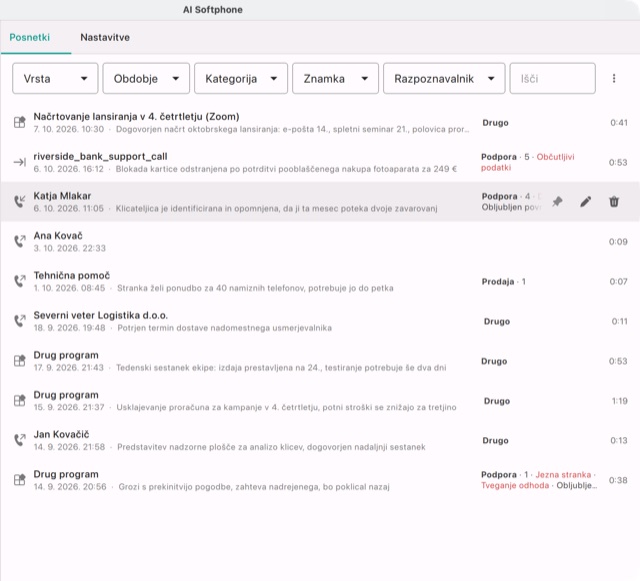The height and width of the screenshot is (581, 640).
Task: Open the Razpoznavalnik dropdown
Action: tap(444, 78)
